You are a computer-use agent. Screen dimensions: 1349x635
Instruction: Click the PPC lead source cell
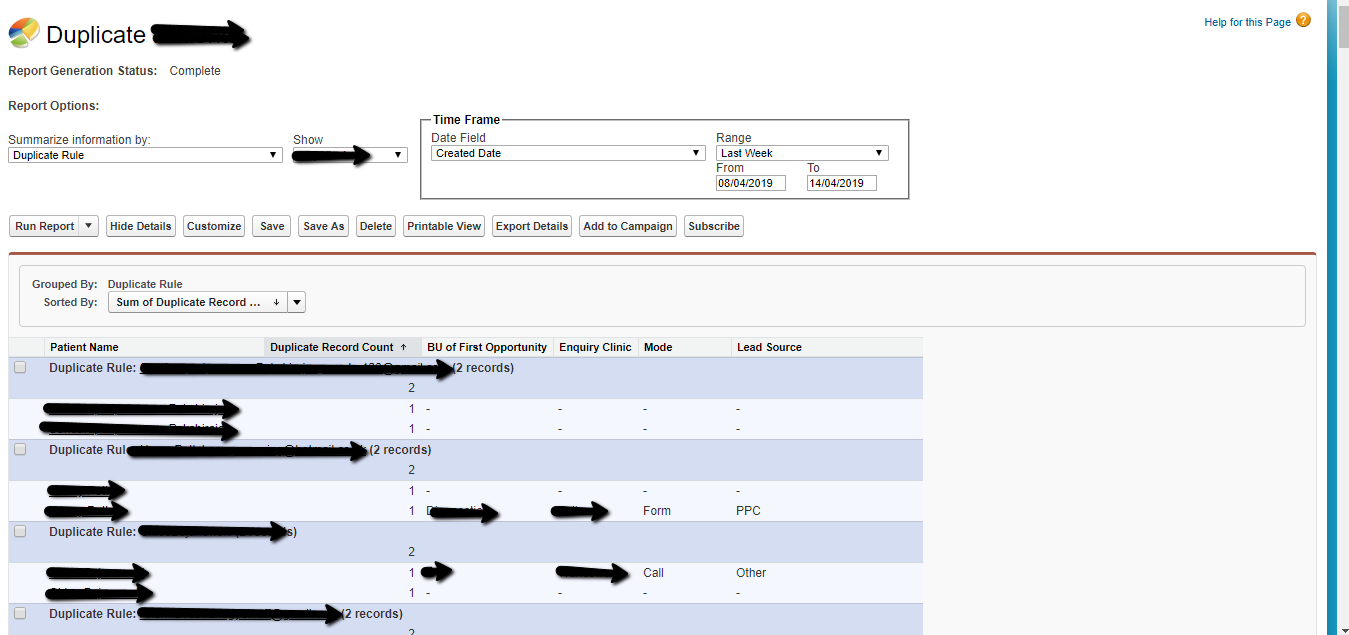748,511
